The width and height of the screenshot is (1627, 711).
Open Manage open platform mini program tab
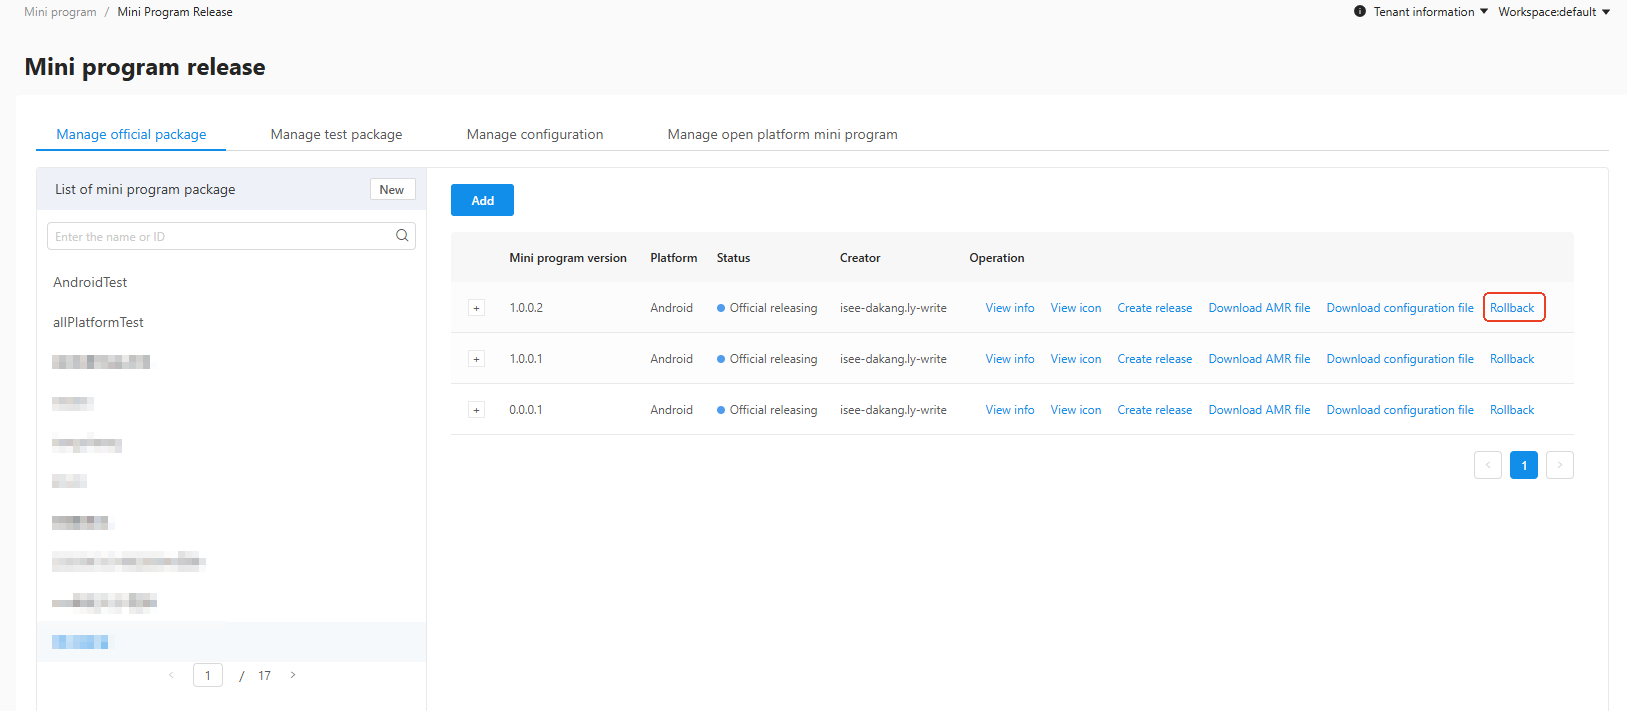click(x=782, y=134)
